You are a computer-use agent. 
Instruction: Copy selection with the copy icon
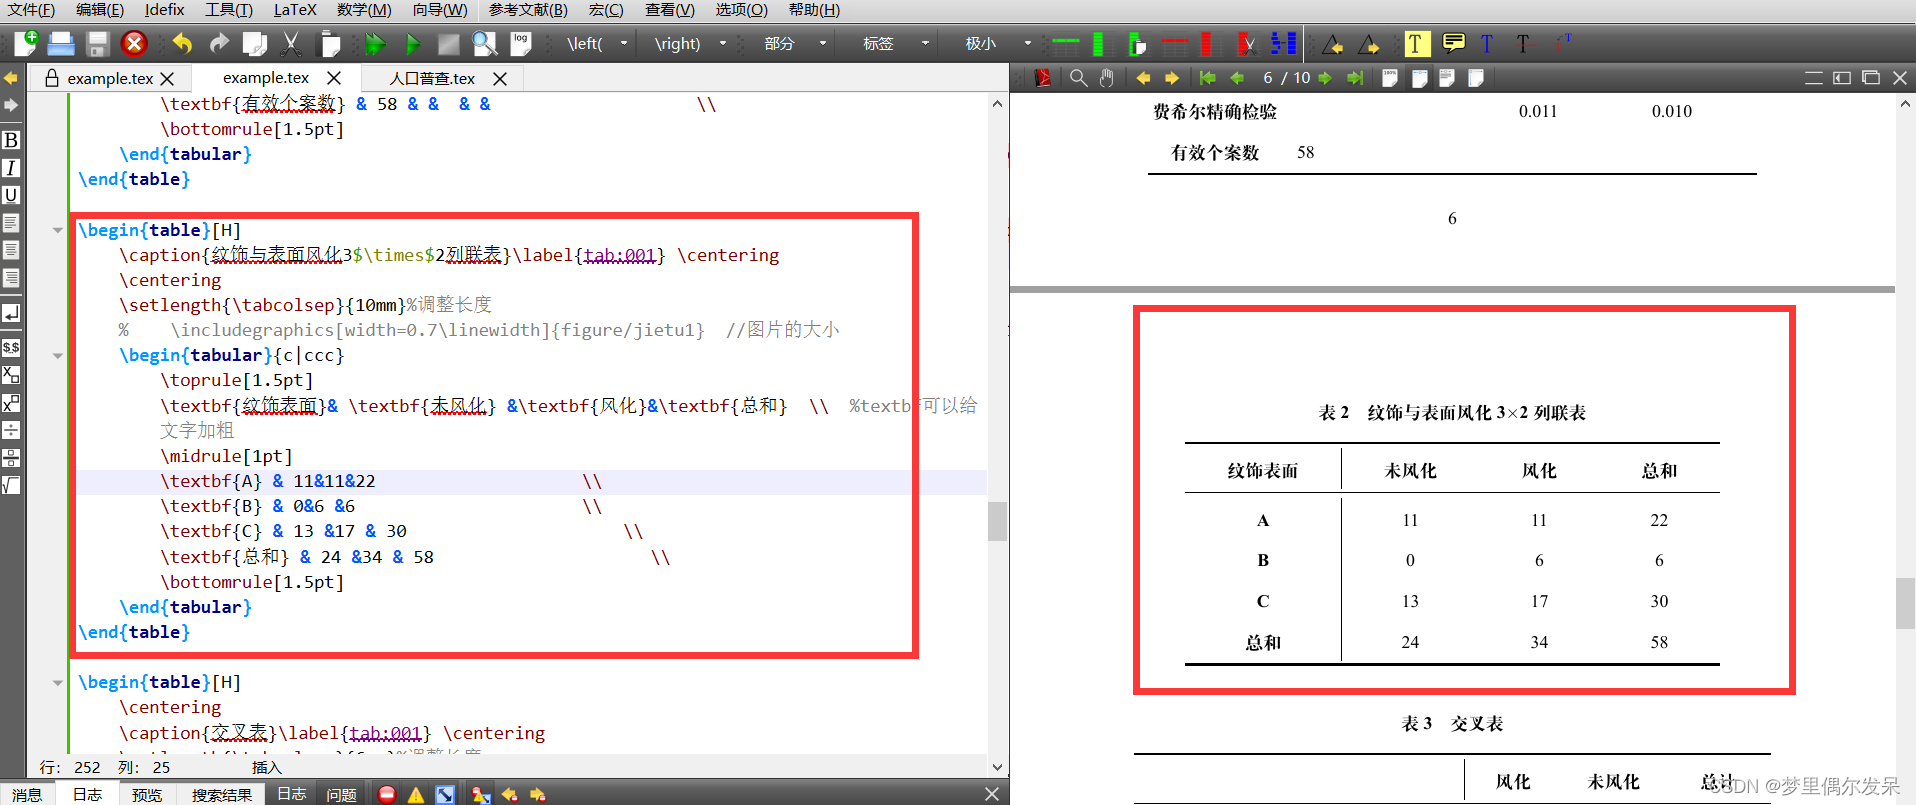tap(255, 44)
